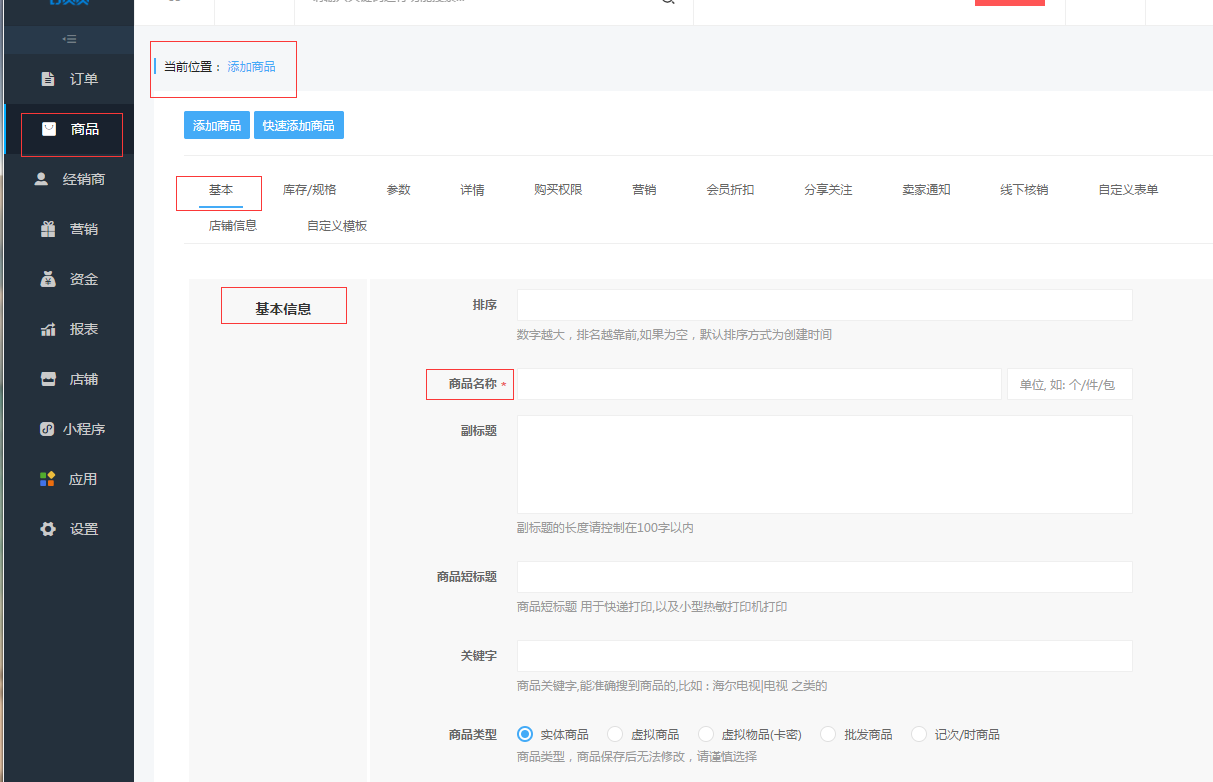Image resolution: width=1213 pixels, height=782 pixels.
Task: Open the sidebar 营销 gift icon
Action: (48, 229)
